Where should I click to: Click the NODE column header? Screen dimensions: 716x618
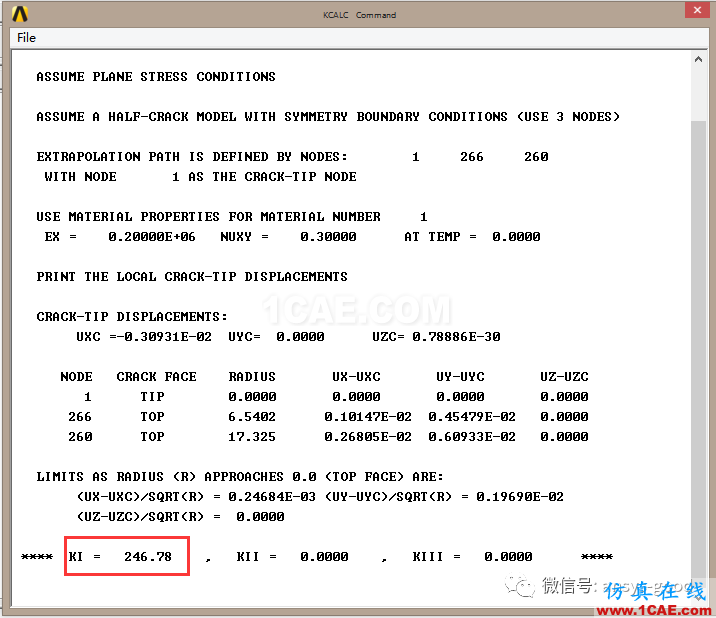76,377
